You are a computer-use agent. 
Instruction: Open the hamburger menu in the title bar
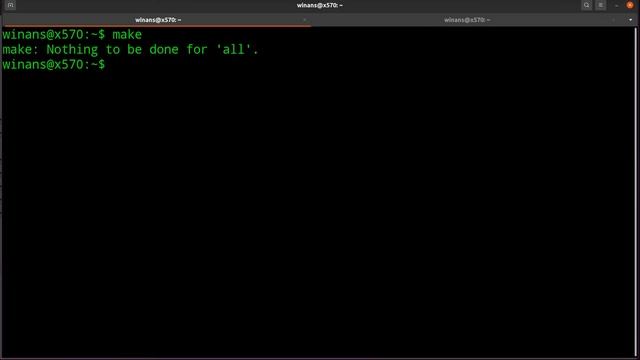(600, 5)
